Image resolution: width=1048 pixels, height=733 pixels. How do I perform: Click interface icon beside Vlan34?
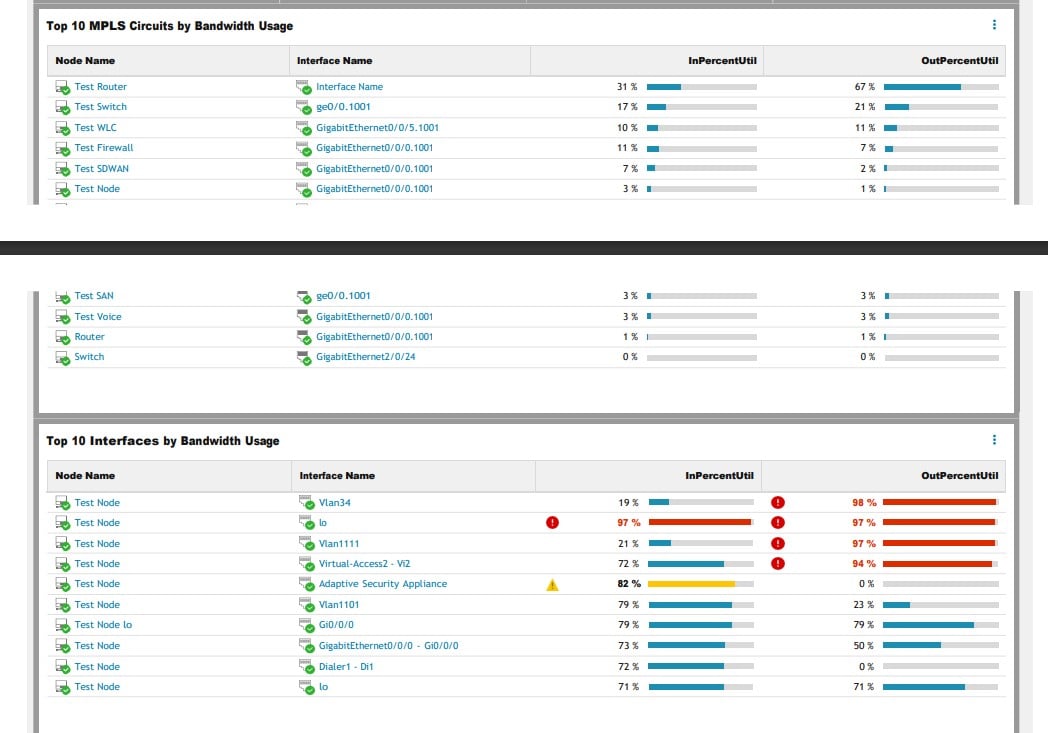click(306, 502)
